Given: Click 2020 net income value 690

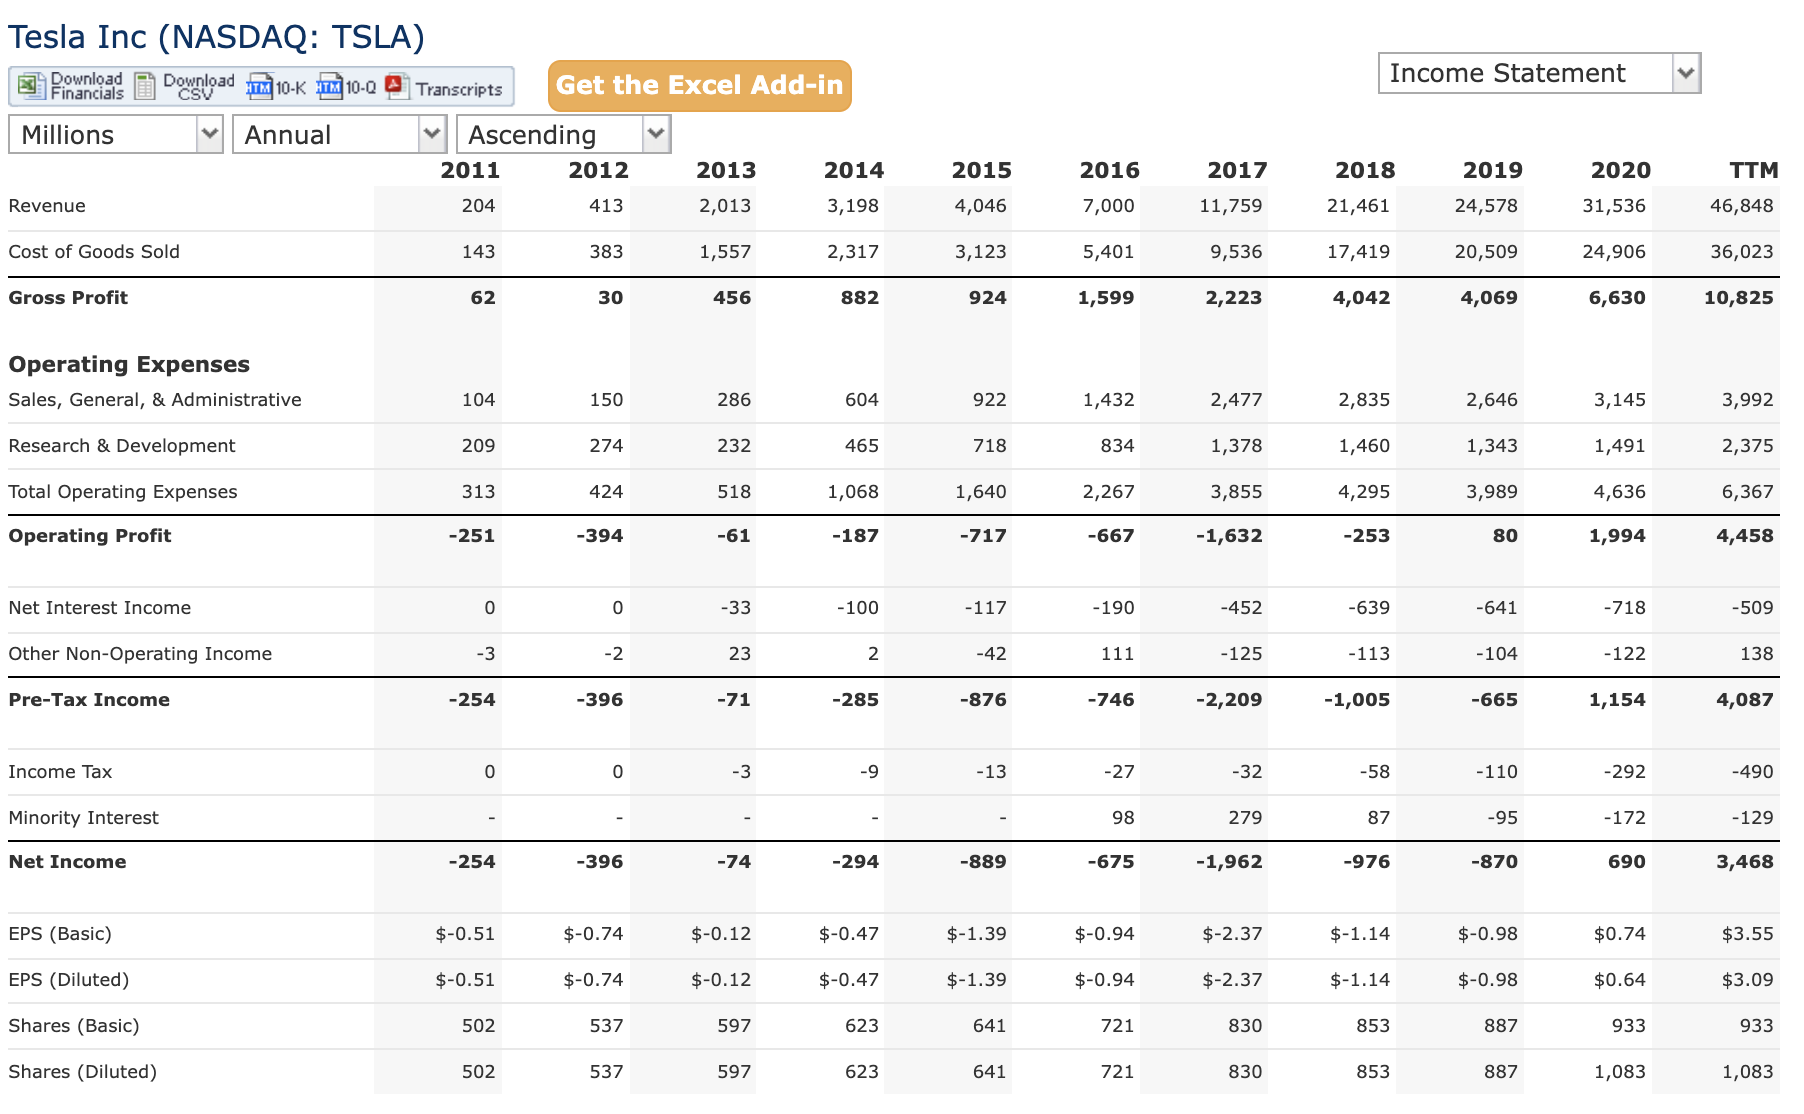Looking at the screenshot, I should [1627, 862].
